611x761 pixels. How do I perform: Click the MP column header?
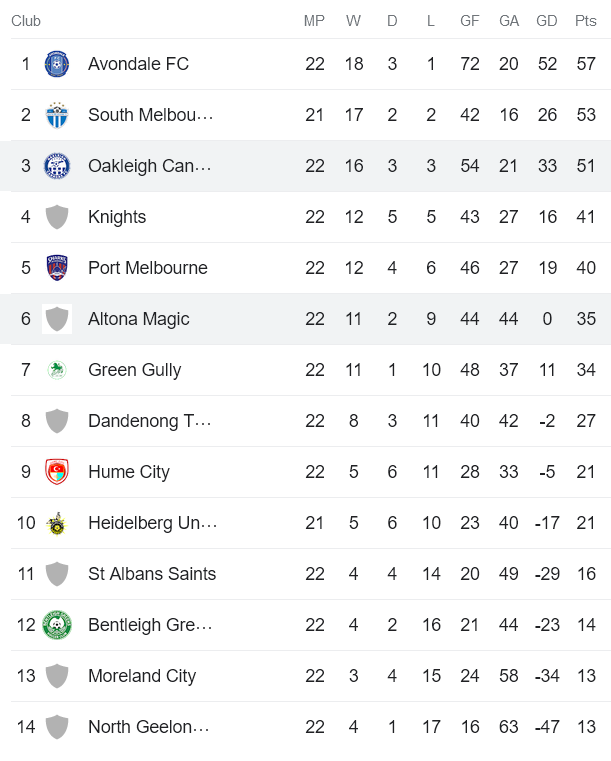pos(315,21)
